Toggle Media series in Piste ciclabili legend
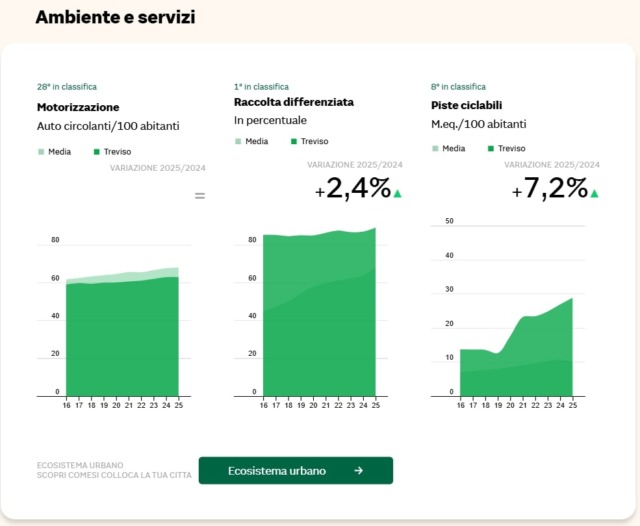Image resolution: width=640 pixels, height=526 pixels. pos(448,148)
